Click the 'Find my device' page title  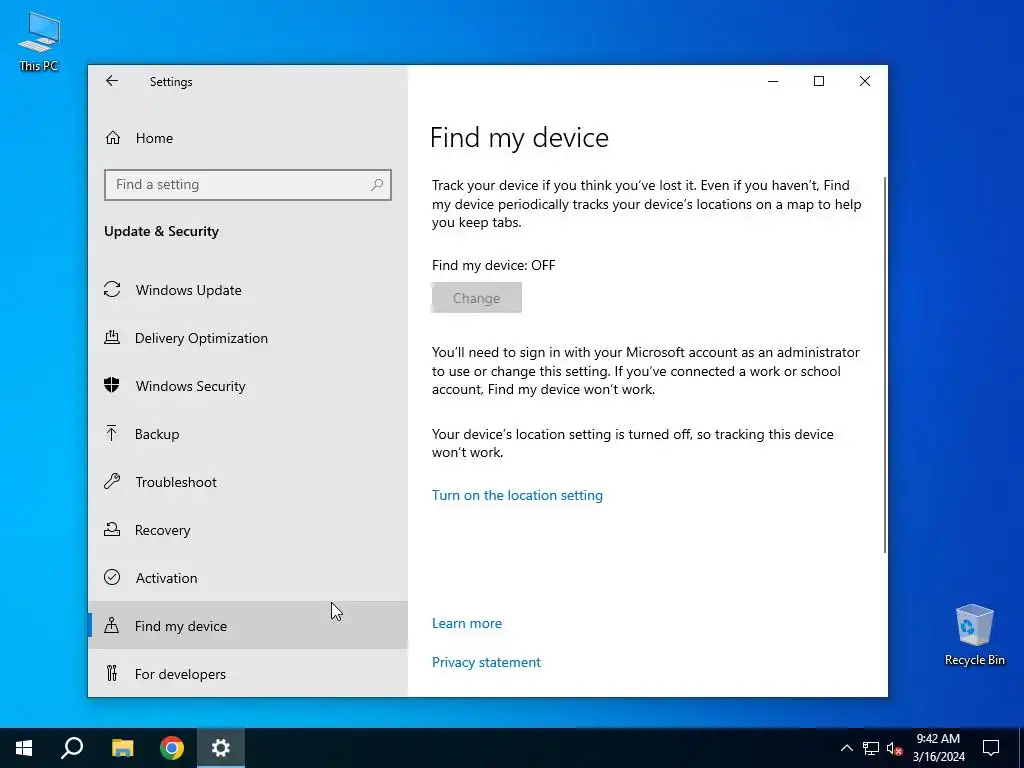pos(519,138)
